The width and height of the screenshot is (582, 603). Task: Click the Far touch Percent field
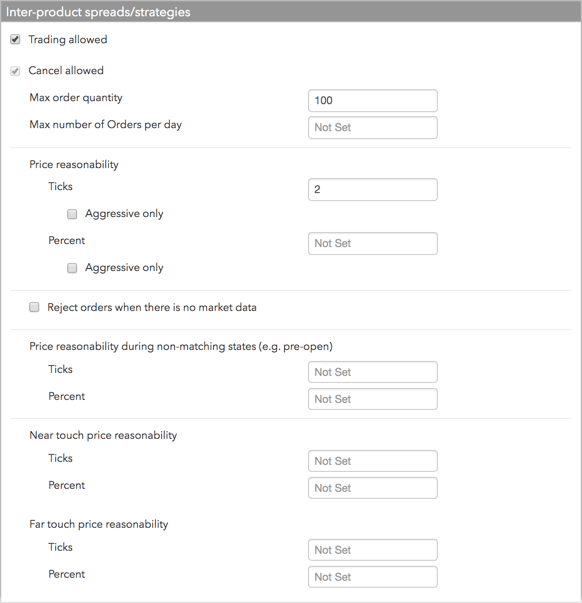pyautogui.click(x=373, y=576)
